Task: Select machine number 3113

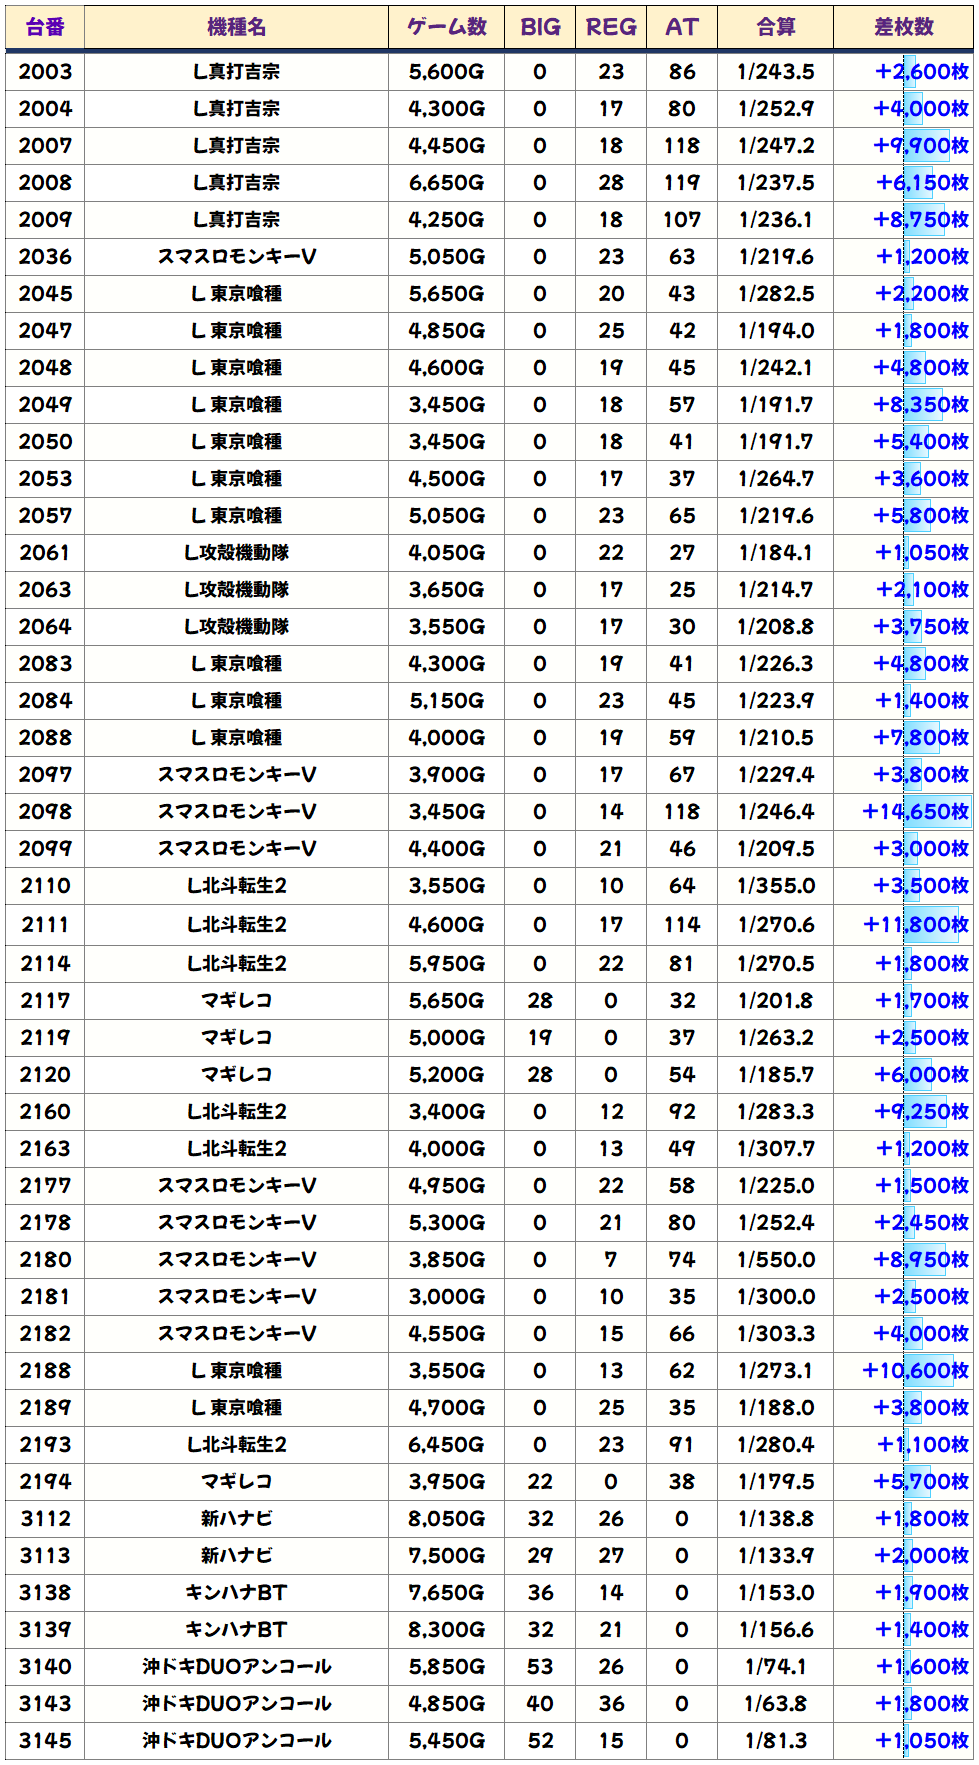Action: (x=45, y=1556)
